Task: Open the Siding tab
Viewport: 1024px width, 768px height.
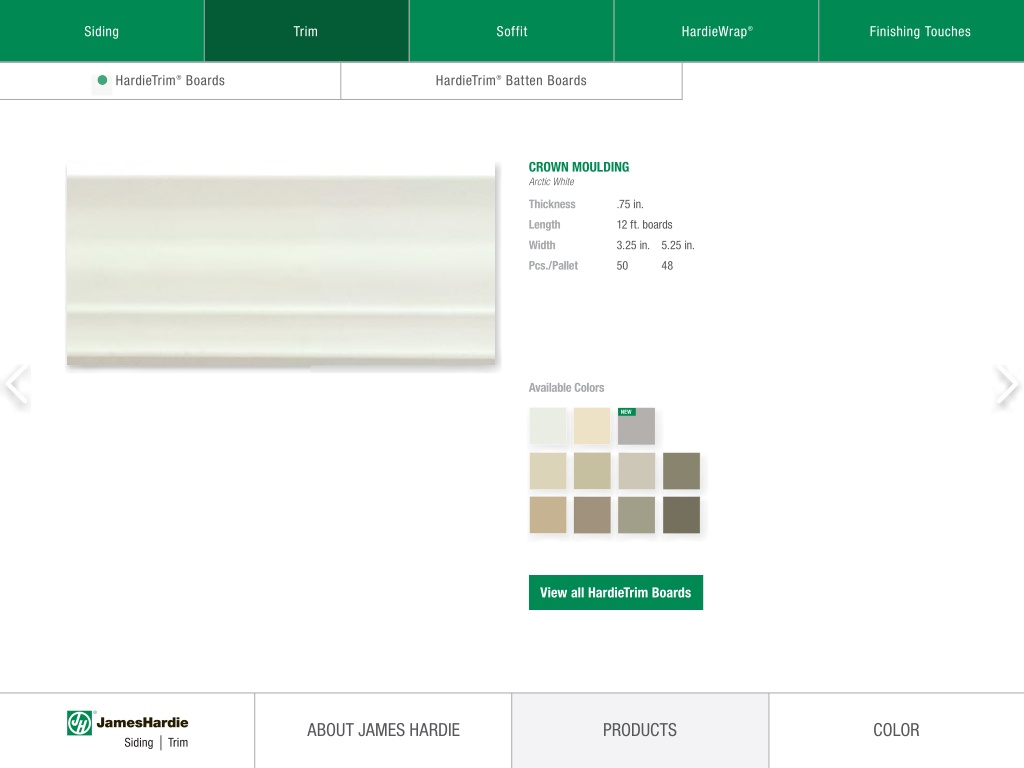Action: coord(102,31)
